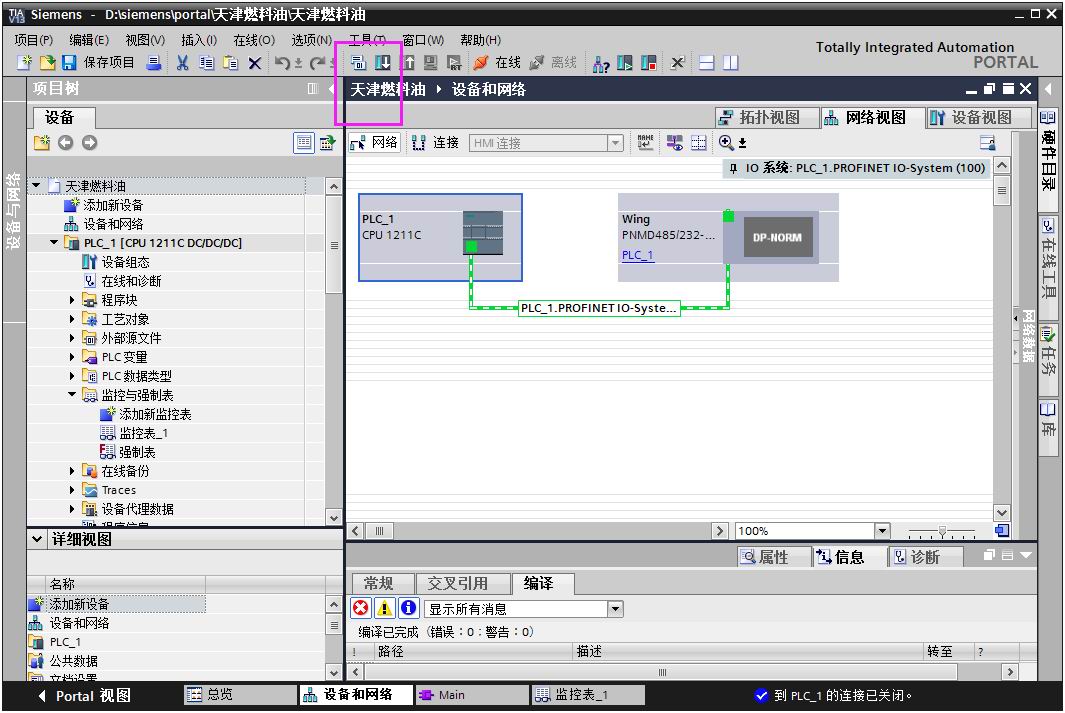Viewport: 1065px width, 713px height.
Task: Click the Cut scissors icon
Action: point(182,63)
